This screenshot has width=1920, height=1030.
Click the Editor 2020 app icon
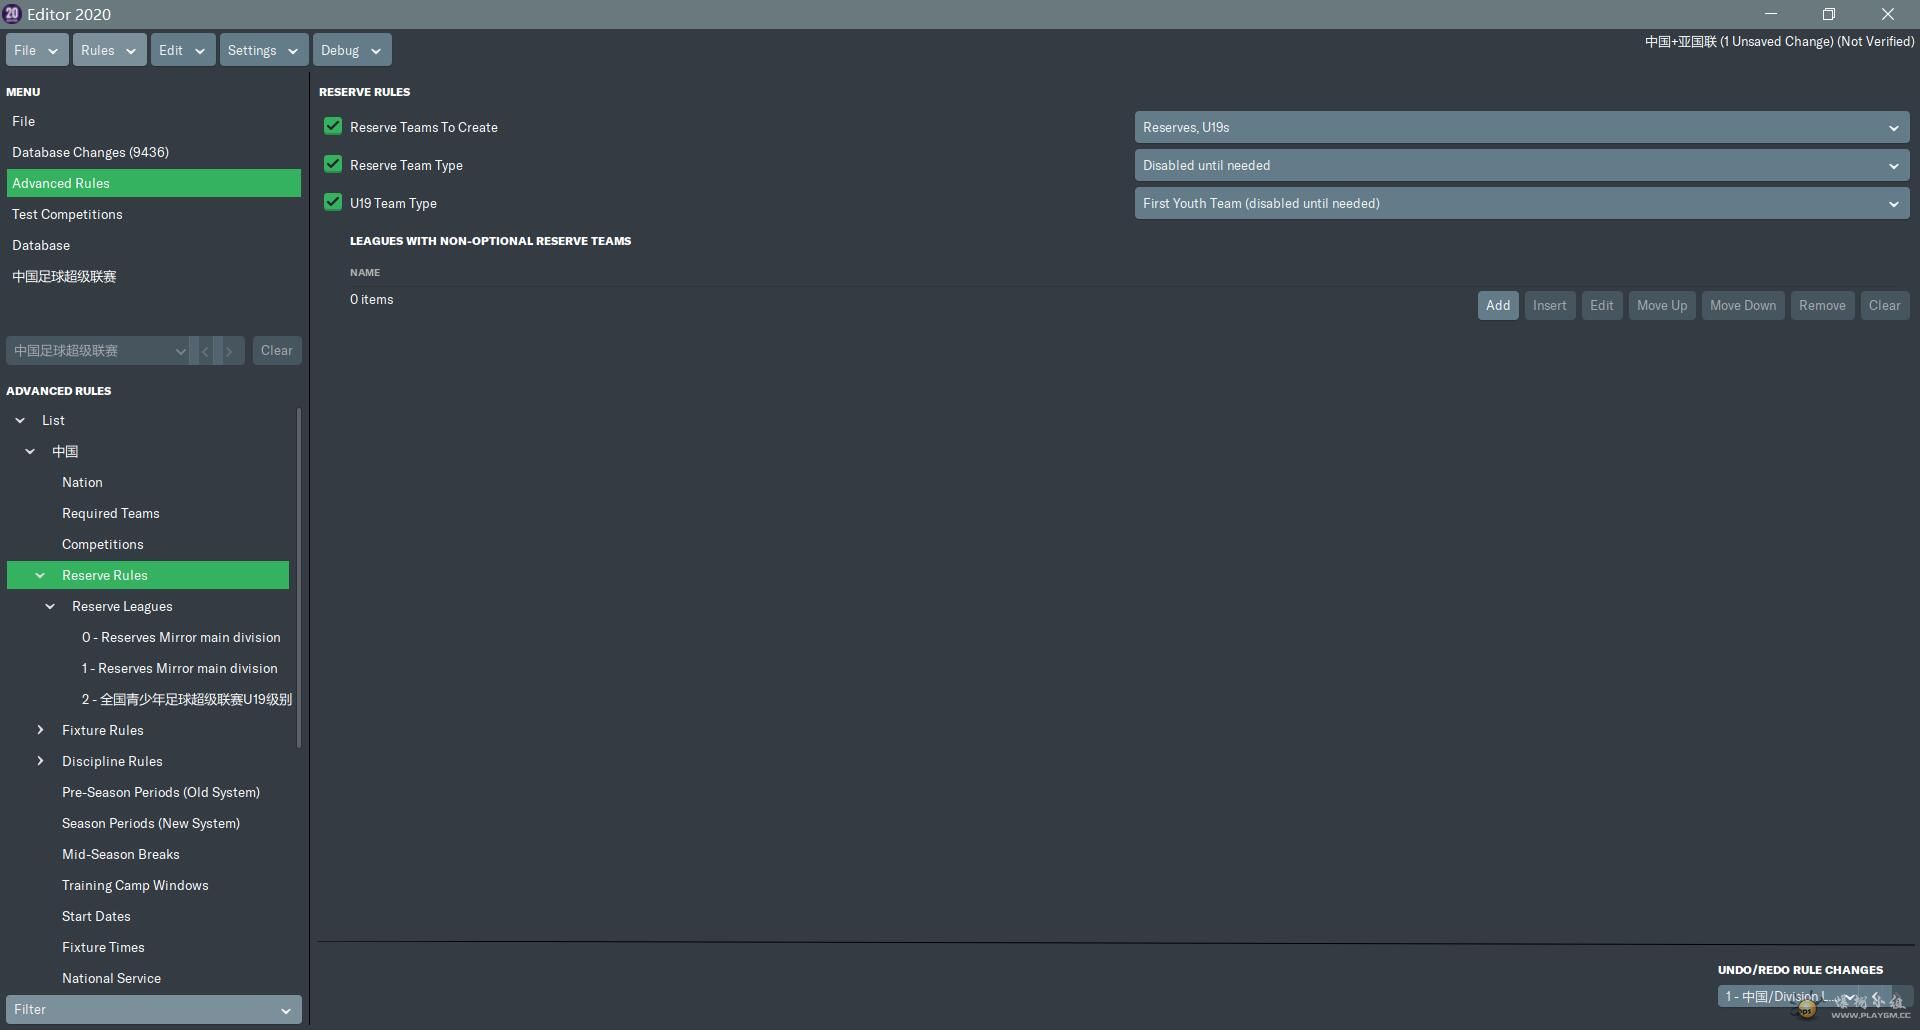click(x=12, y=14)
